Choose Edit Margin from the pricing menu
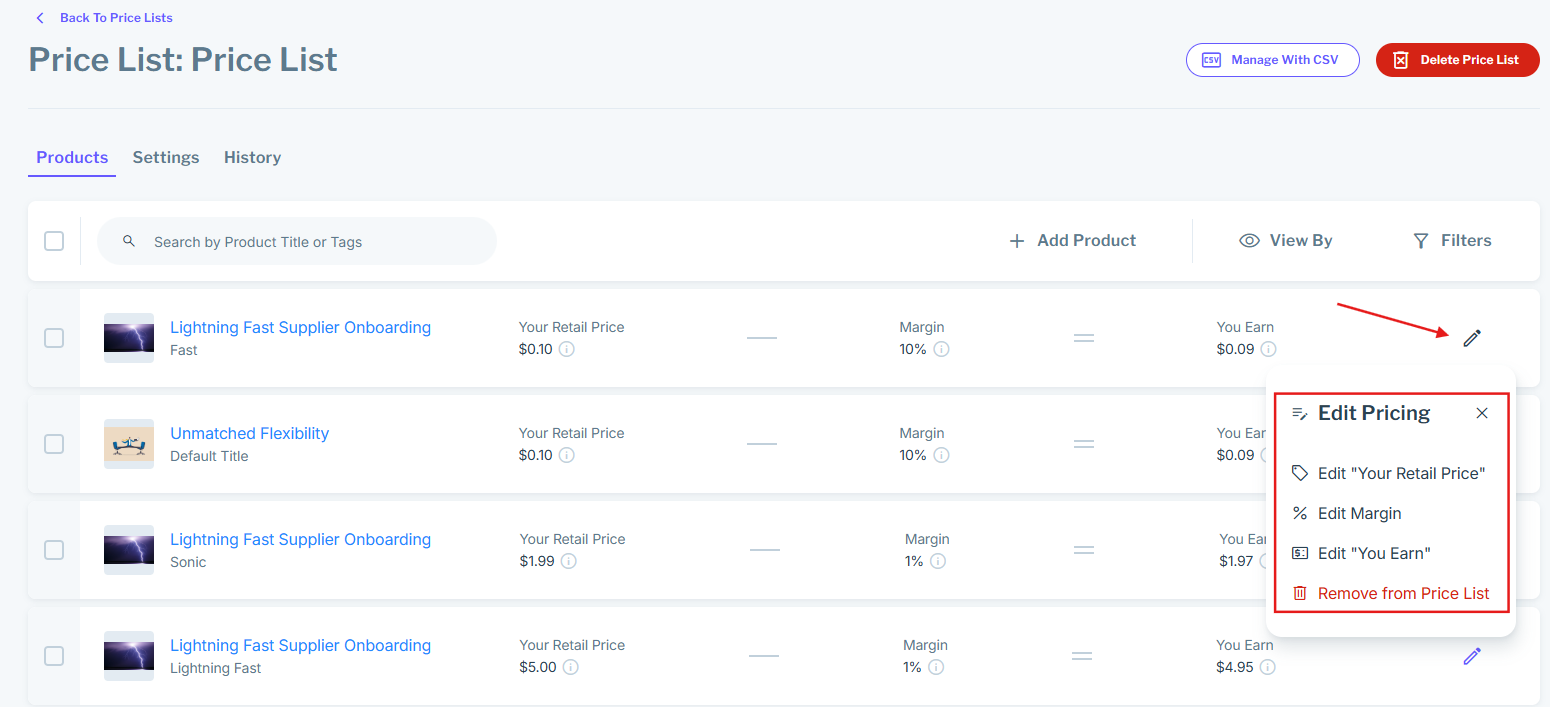Image resolution: width=1550 pixels, height=707 pixels. tap(1359, 513)
